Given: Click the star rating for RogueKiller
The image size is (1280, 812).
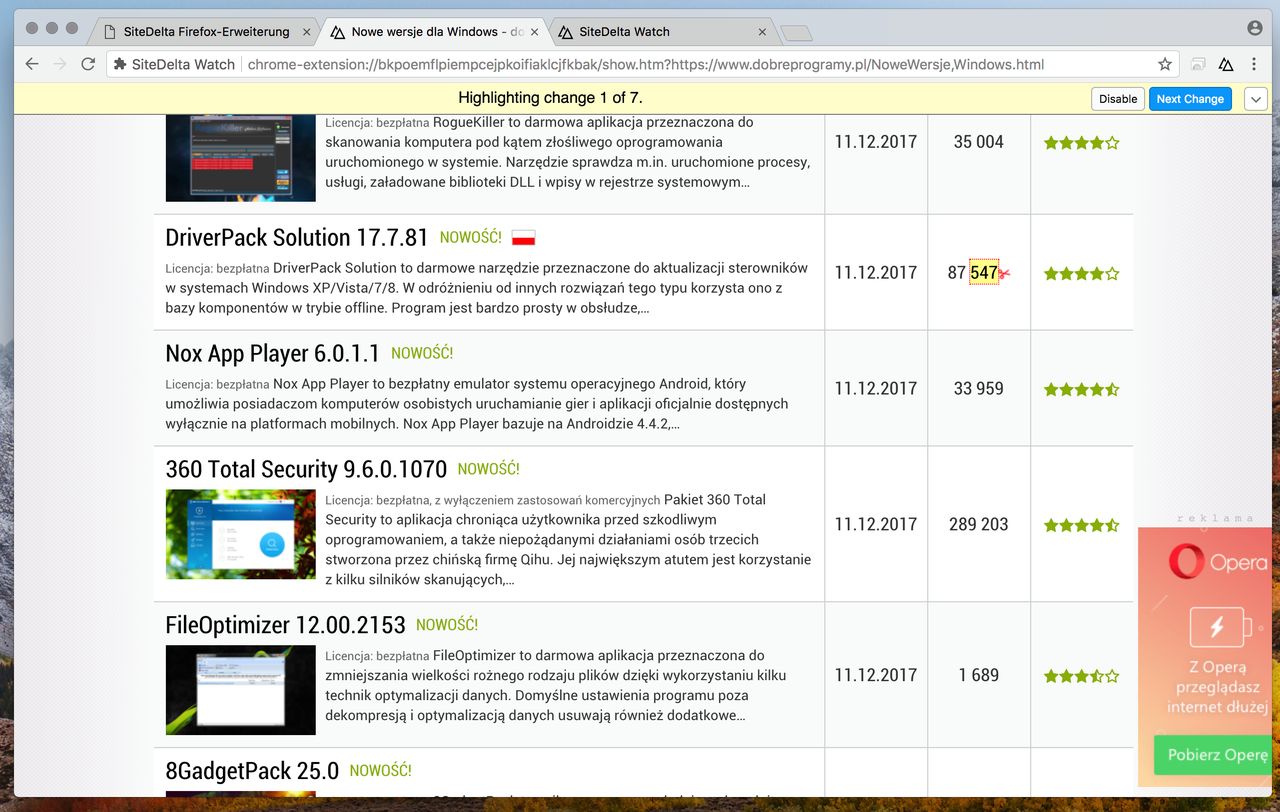Looking at the screenshot, I should (x=1081, y=143).
